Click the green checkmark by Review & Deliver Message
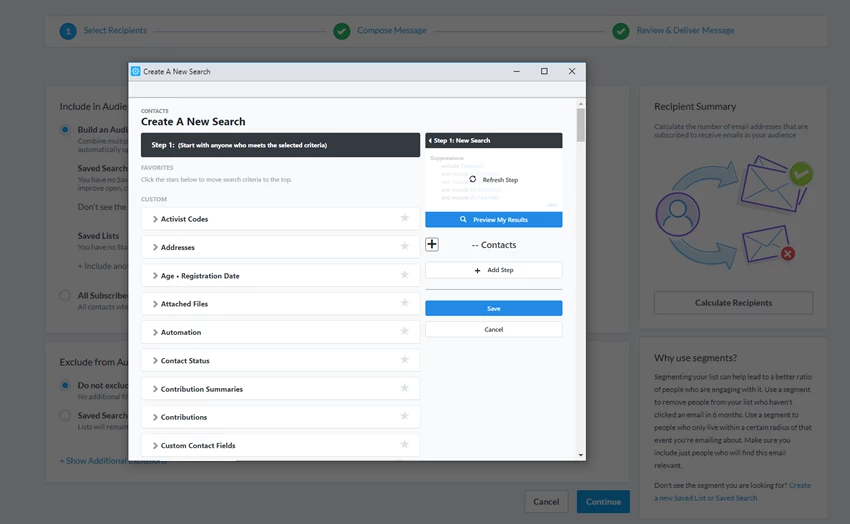Viewport: 850px width, 524px height. pyautogui.click(x=621, y=31)
